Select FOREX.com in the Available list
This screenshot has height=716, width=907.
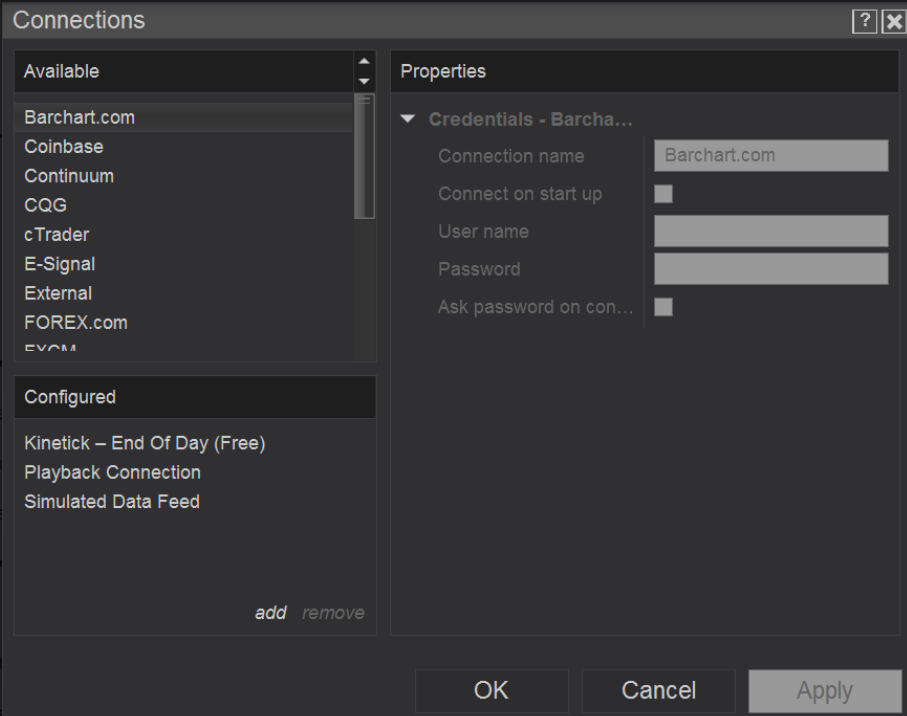[x=183, y=323]
